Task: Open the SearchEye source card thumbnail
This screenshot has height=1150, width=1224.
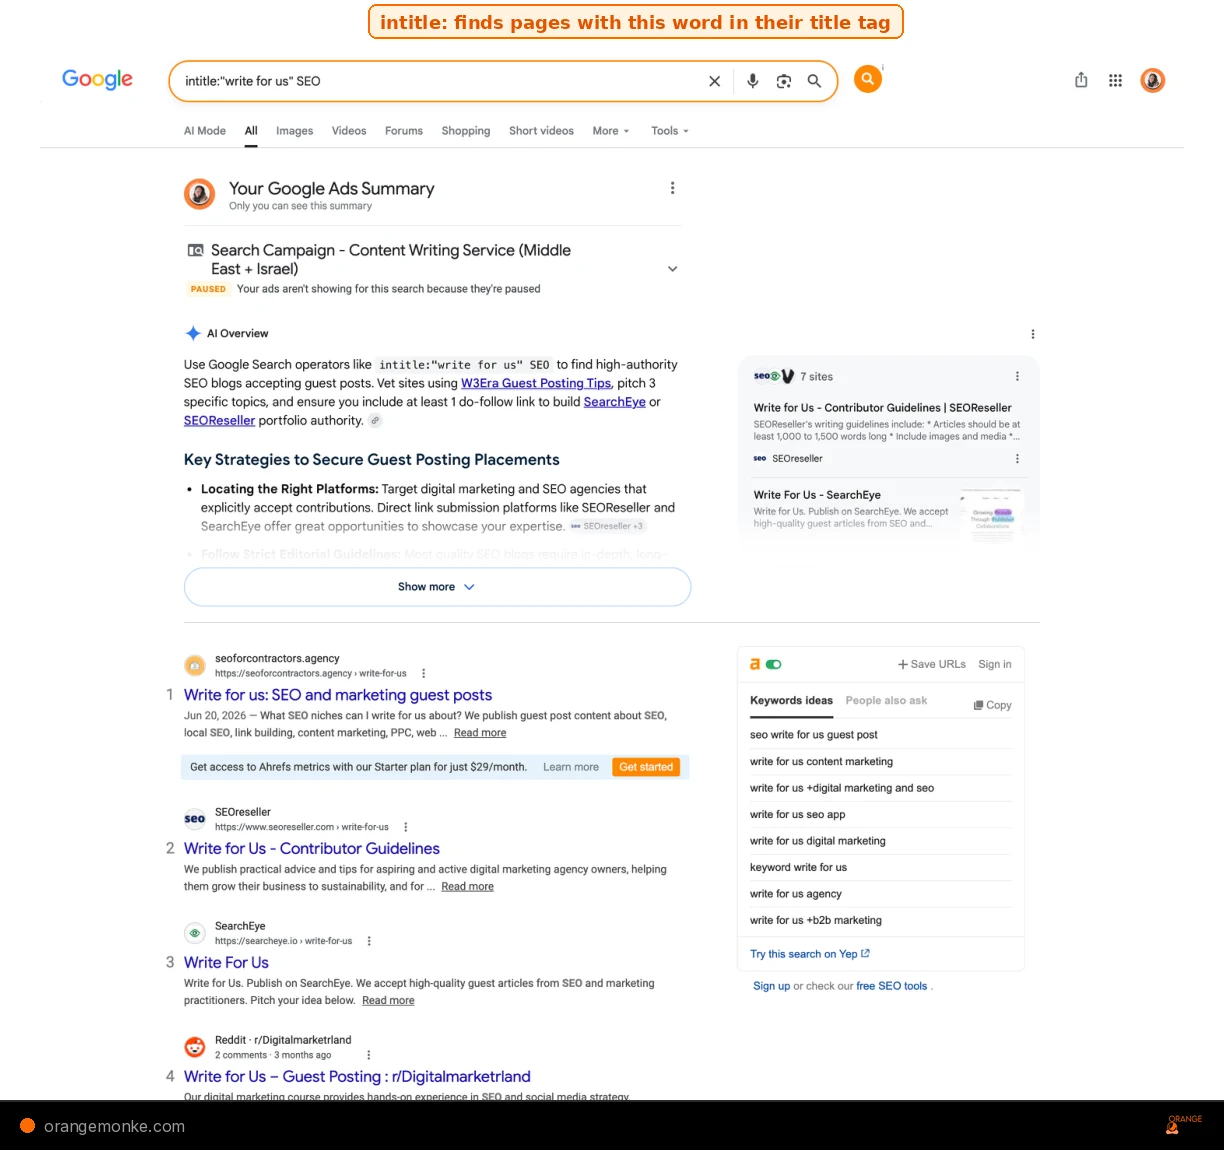Action: [991, 514]
